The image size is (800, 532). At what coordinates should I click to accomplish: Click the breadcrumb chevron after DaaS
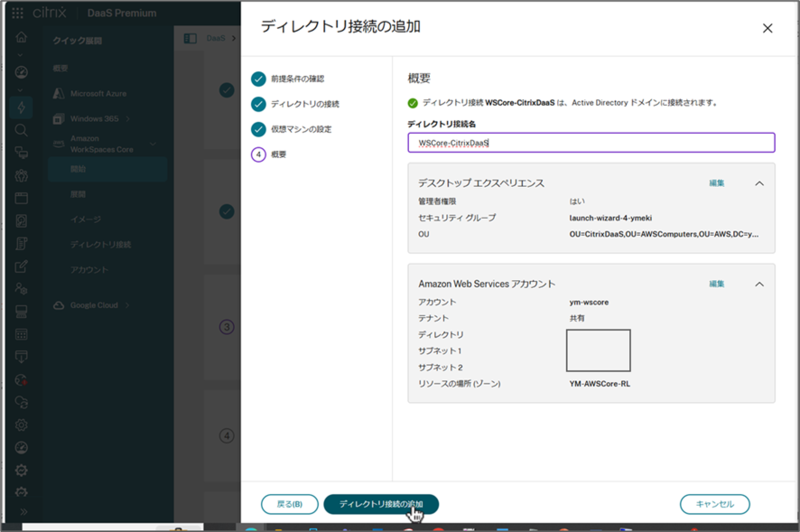click(234, 38)
